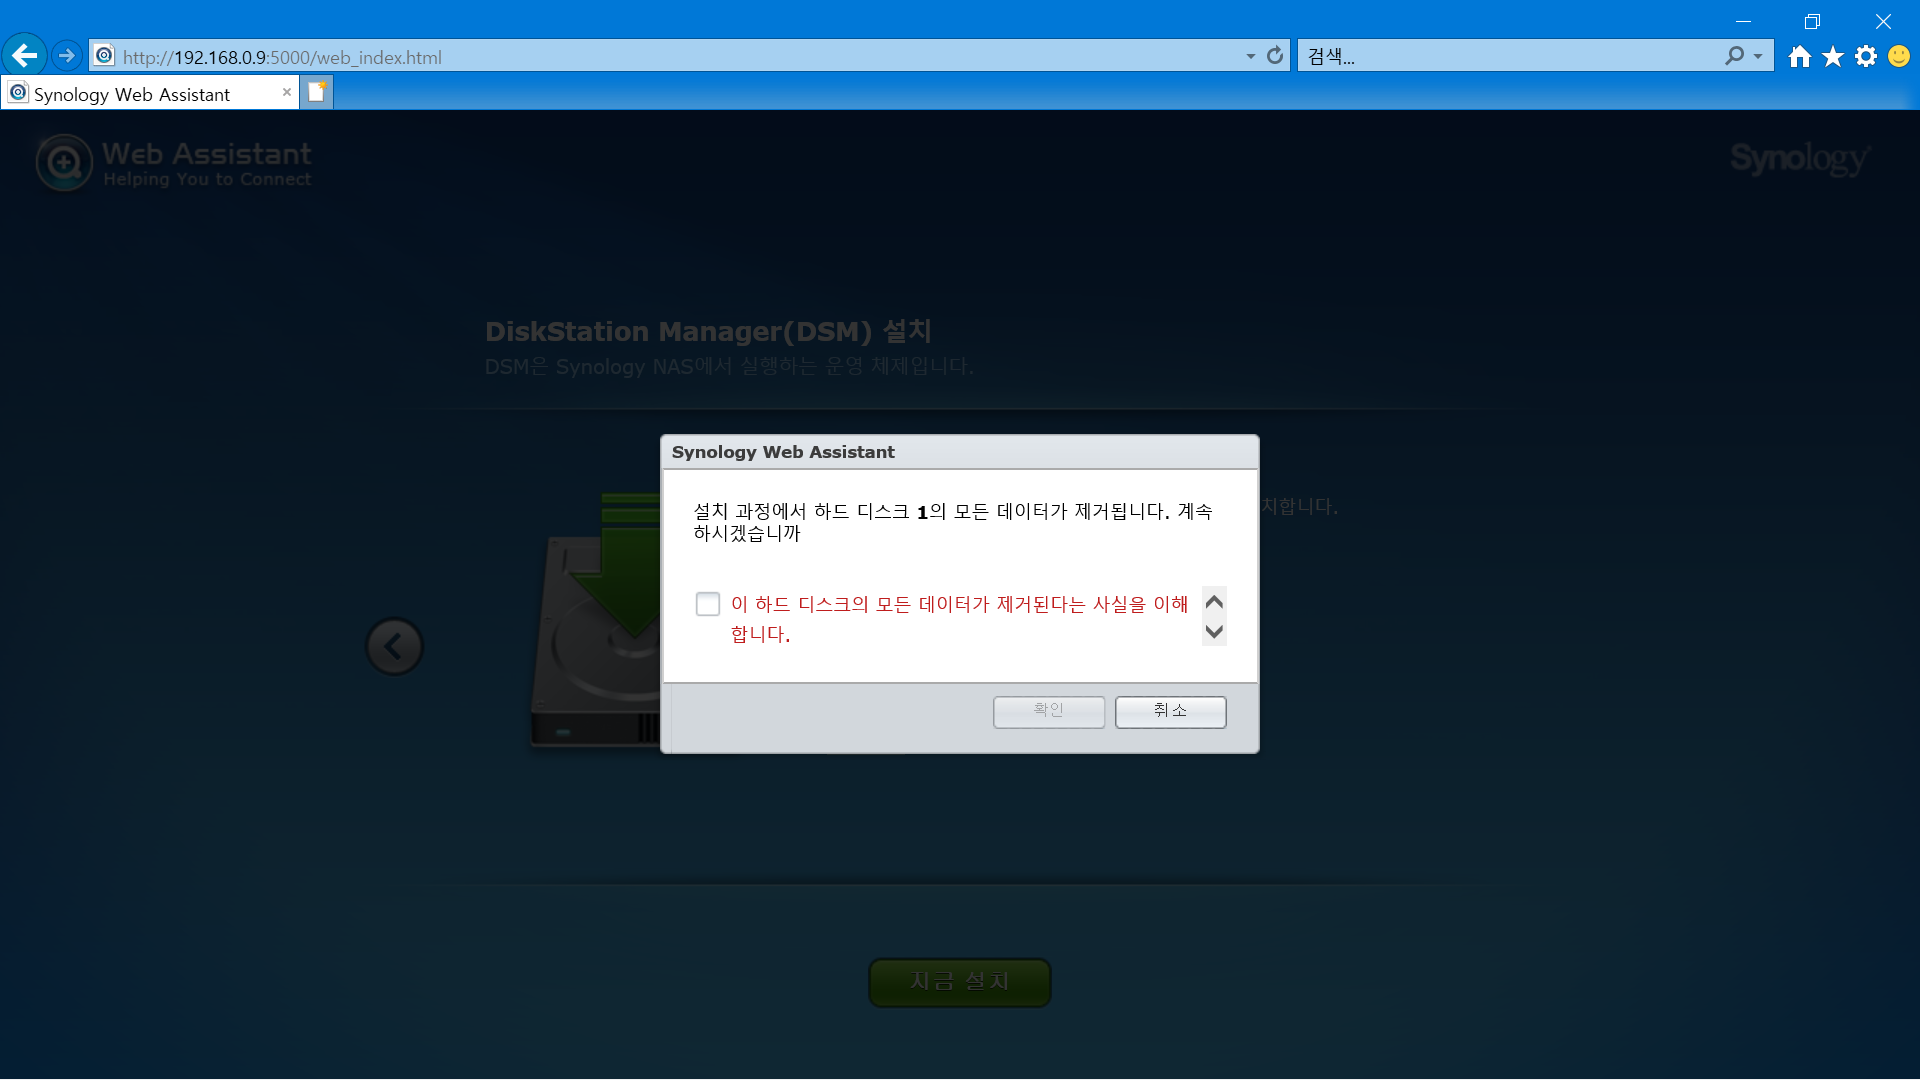Image resolution: width=1920 pixels, height=1080 pixels.
Task: Click the smiley feedback icon
Action: click(1899, 57)
